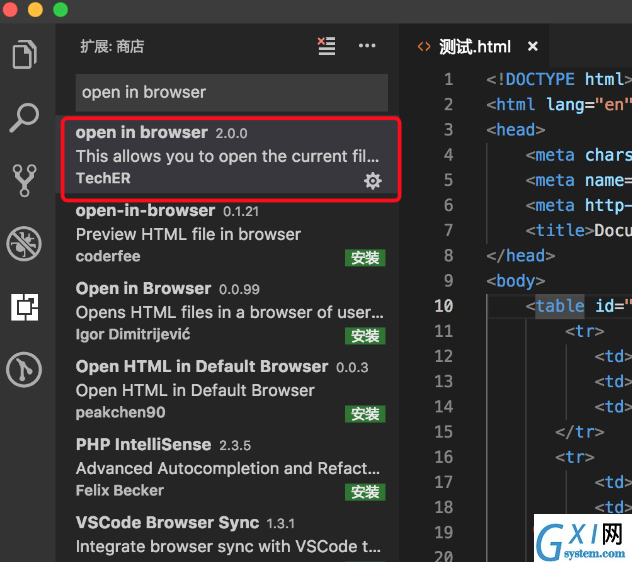Click the "This allows you to open" description
632x562 pixels.
pyautogui.click(x=227, y=156)
